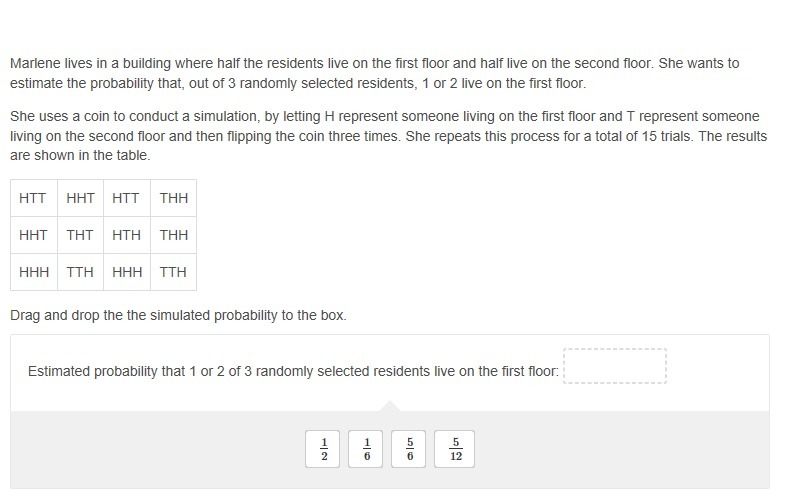Choose the 5/12 answer tile
Image resolution: width=807 pixels, height=502 pixels.
(x=455, y=449)
